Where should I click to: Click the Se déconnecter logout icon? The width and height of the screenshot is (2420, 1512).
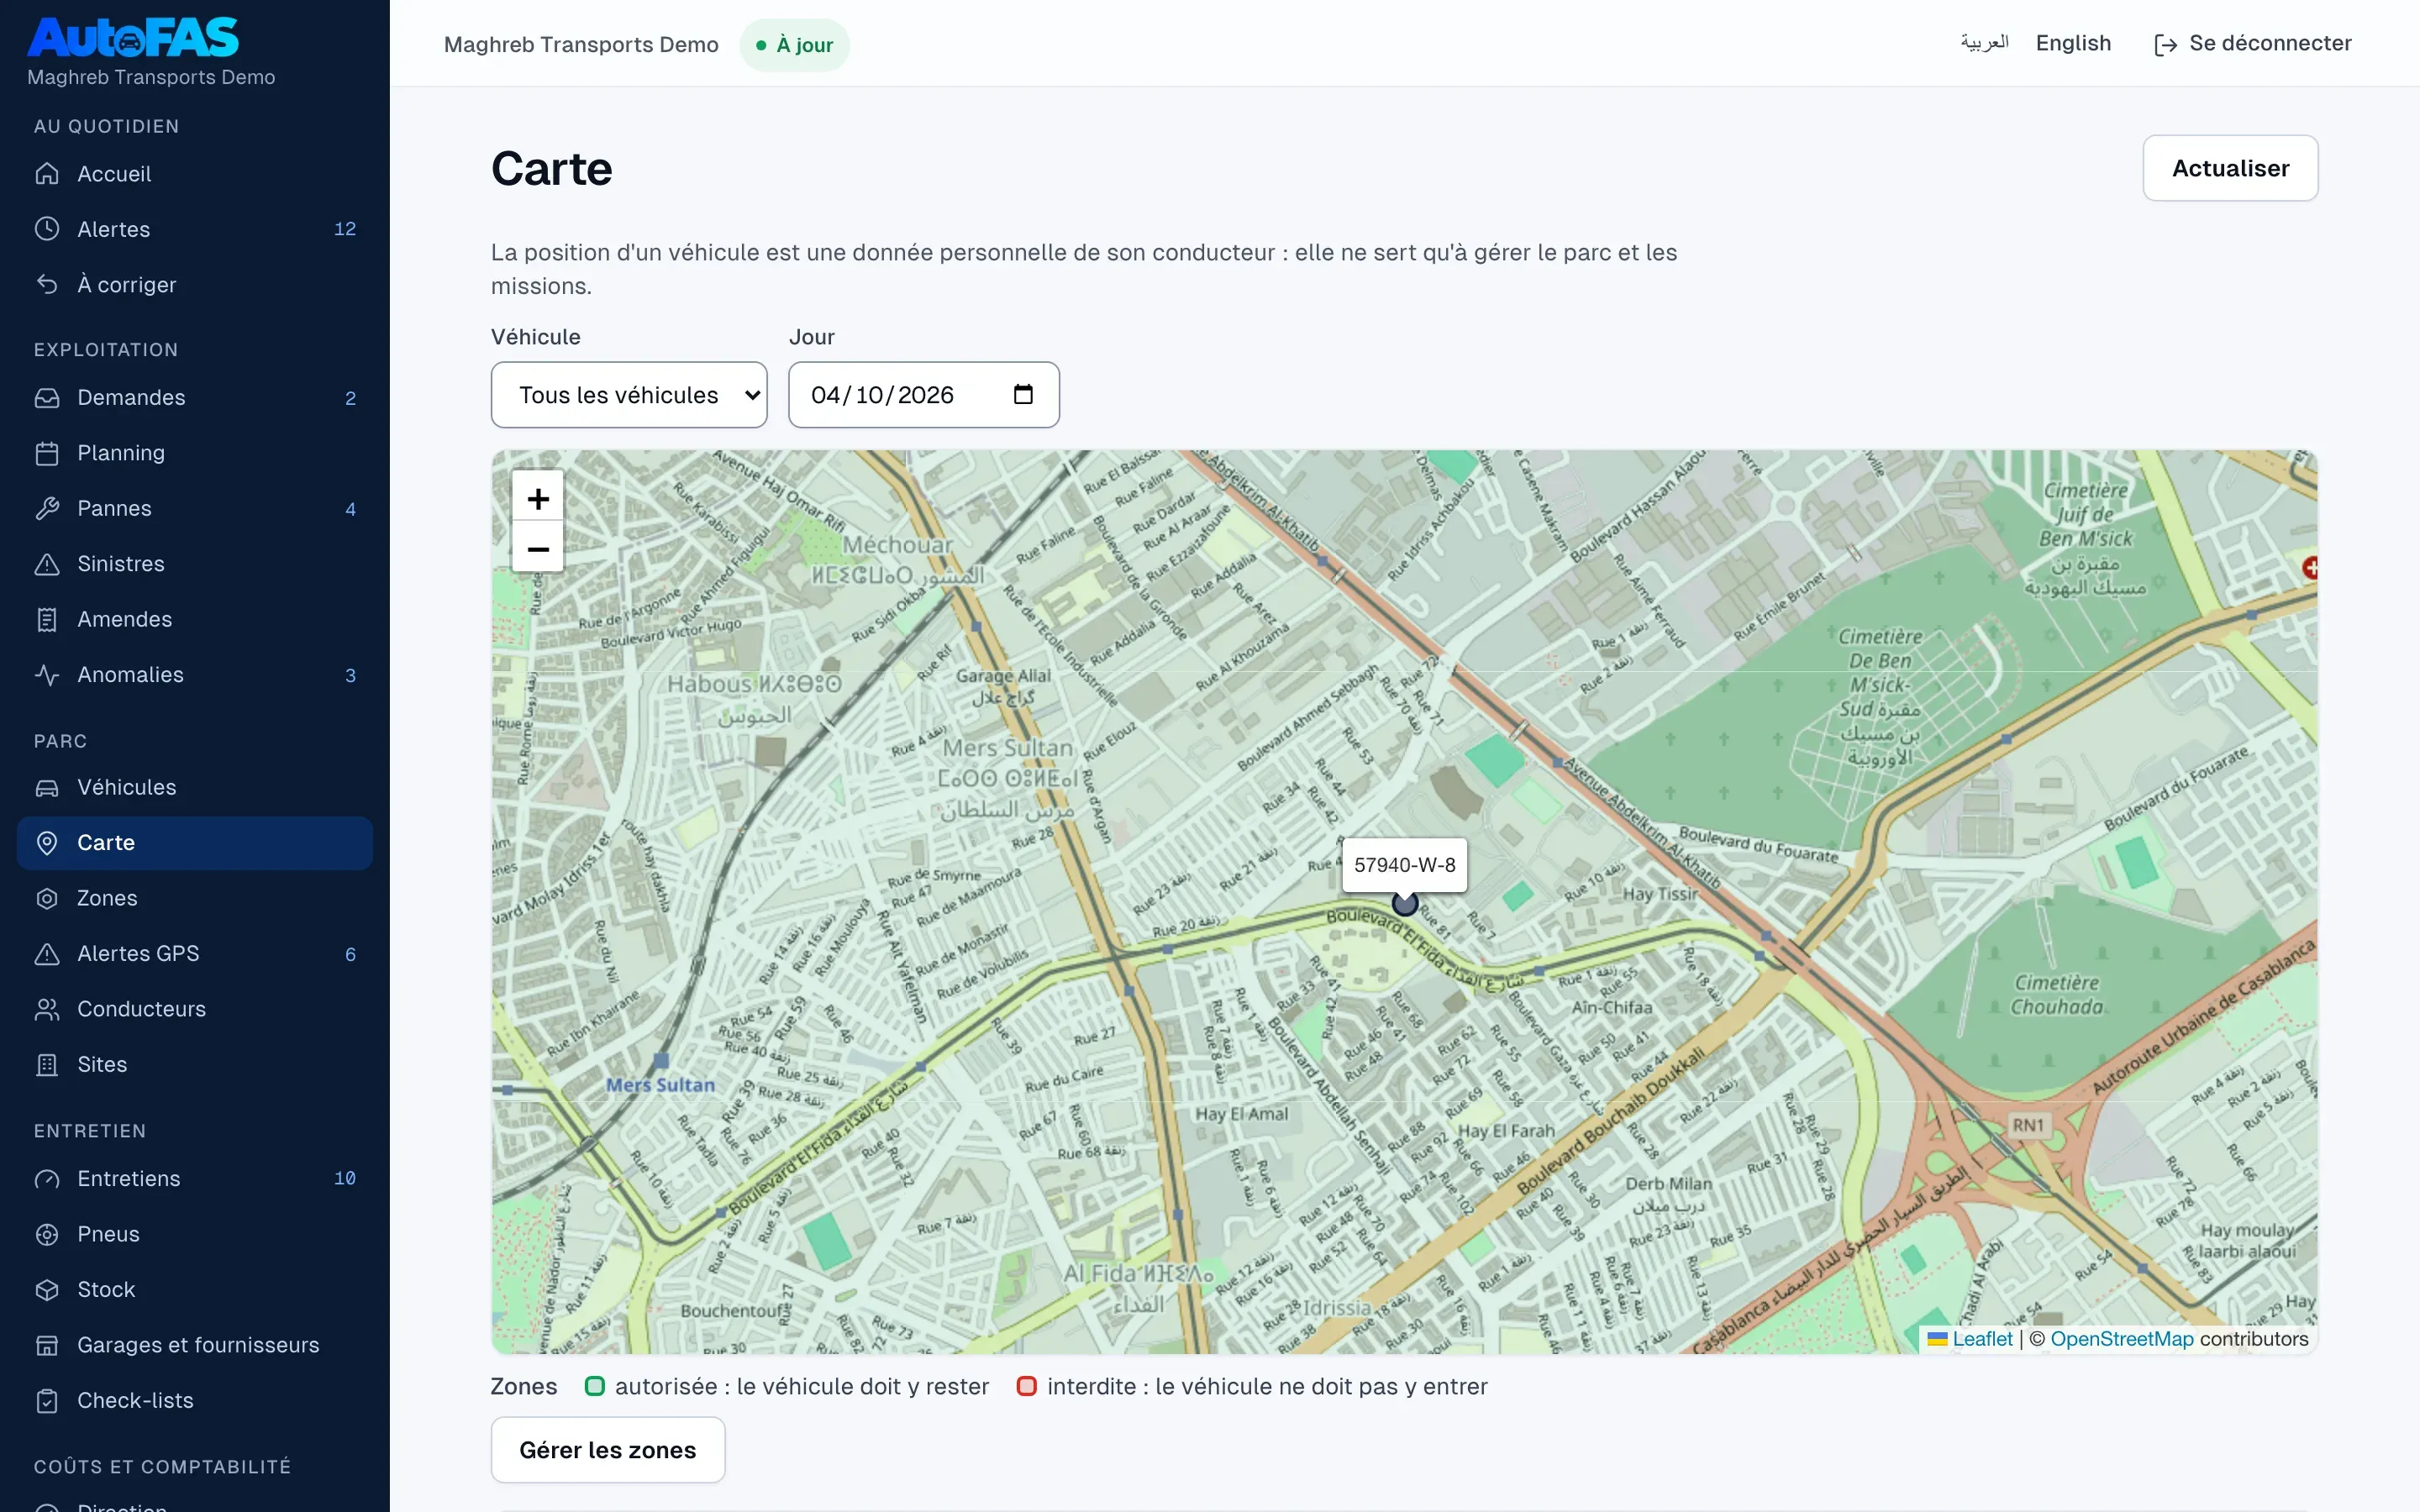coord(2165,45)
